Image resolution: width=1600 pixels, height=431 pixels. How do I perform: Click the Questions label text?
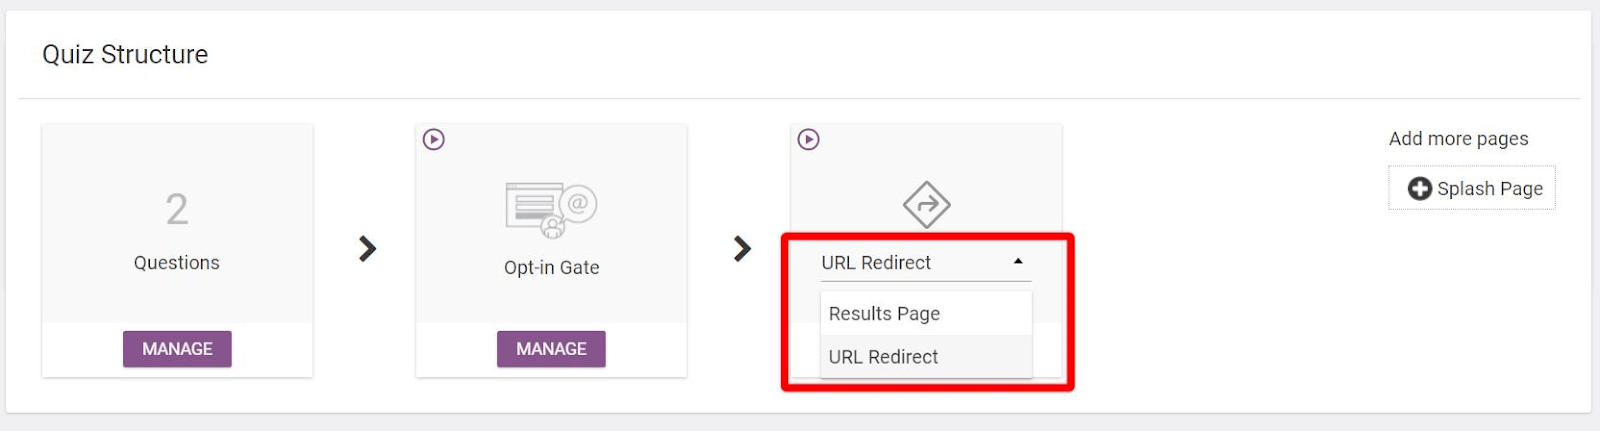177,263
